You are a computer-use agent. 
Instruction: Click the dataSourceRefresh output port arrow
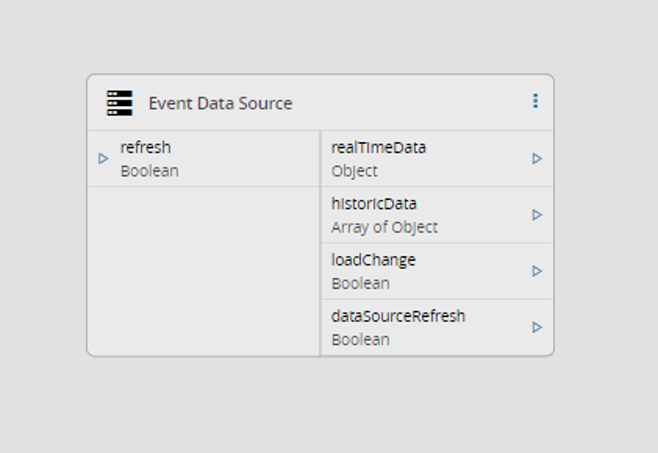pos(537,327)
